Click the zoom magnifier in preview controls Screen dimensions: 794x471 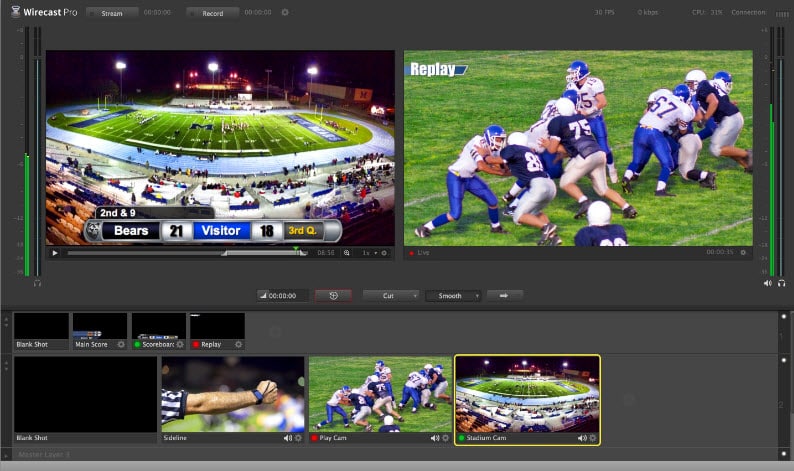tap(347, 253)
